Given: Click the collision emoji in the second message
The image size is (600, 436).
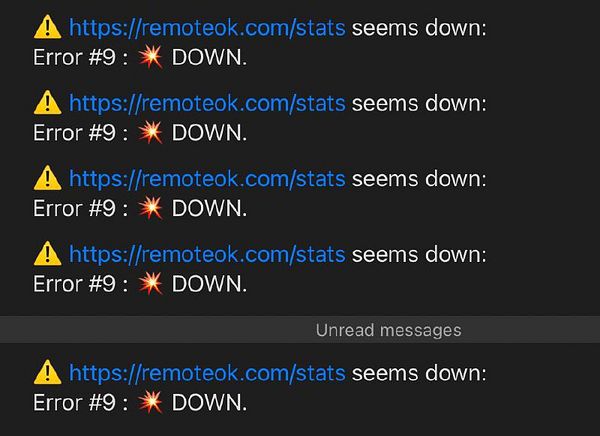Looking at the screenshot, I should [x=151, y=132].
